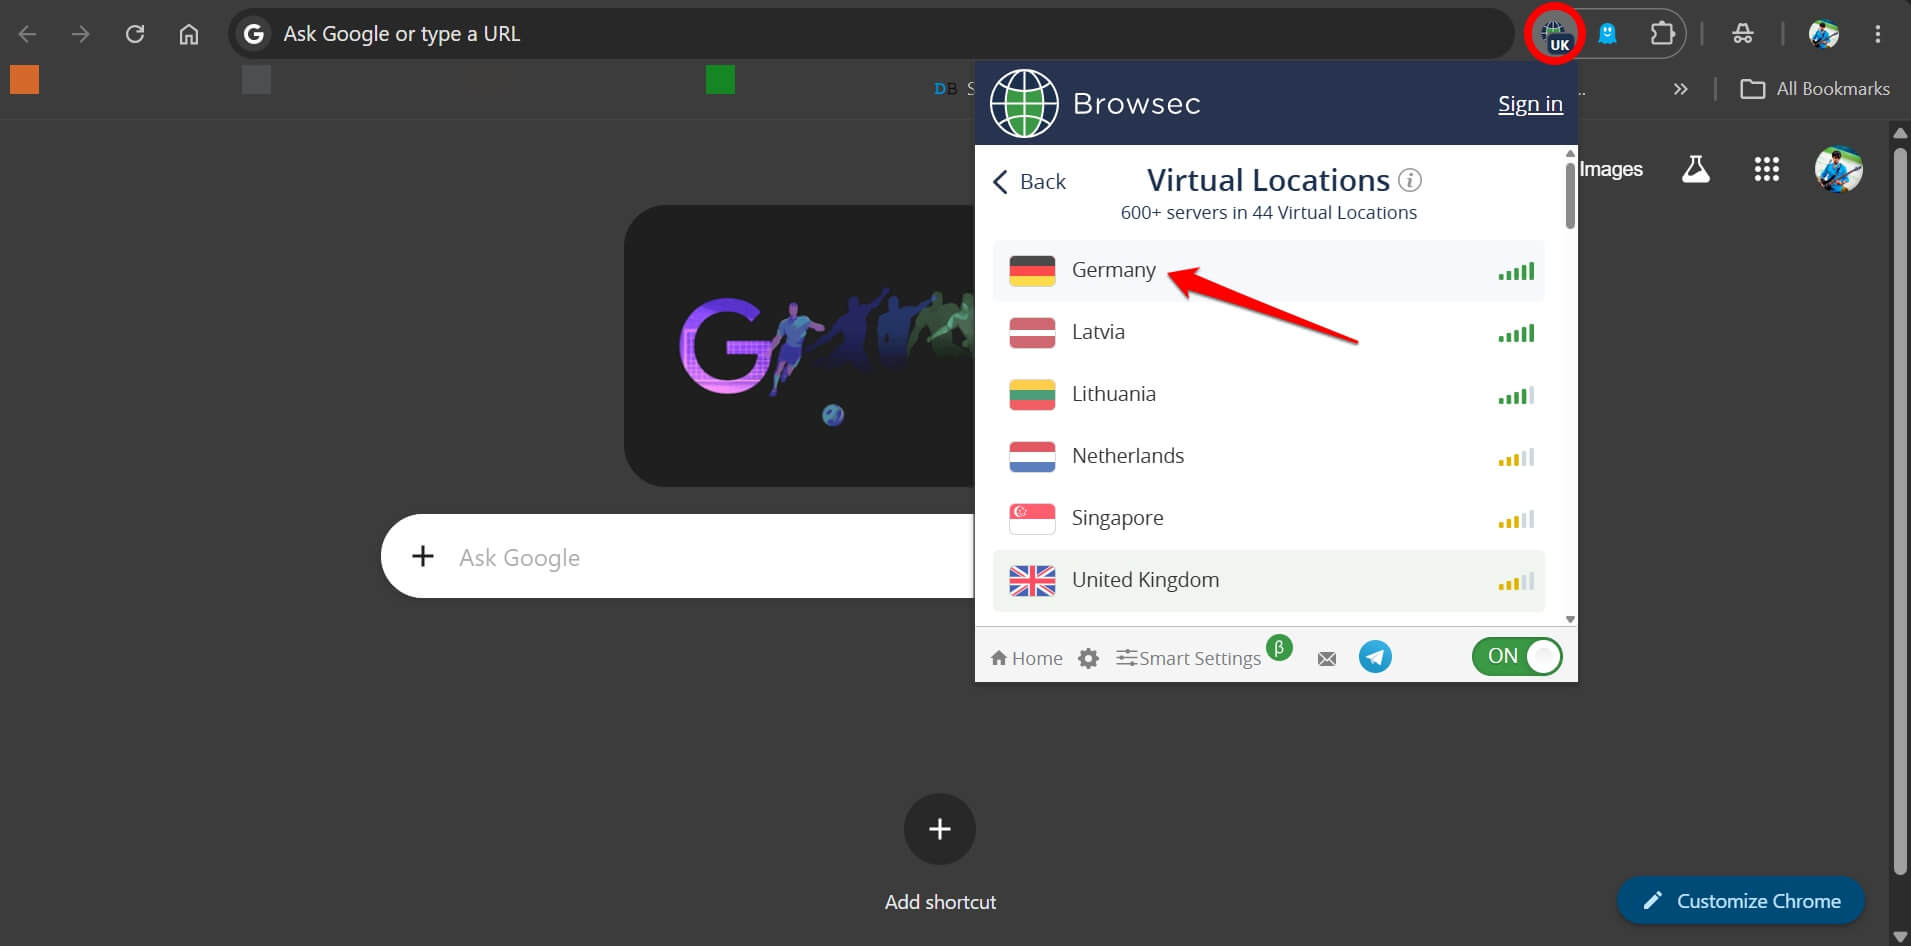Click the info icon beside Virtual Locations
Viewport: 1911px width, 946px height.
click(x=1409, y=180)
